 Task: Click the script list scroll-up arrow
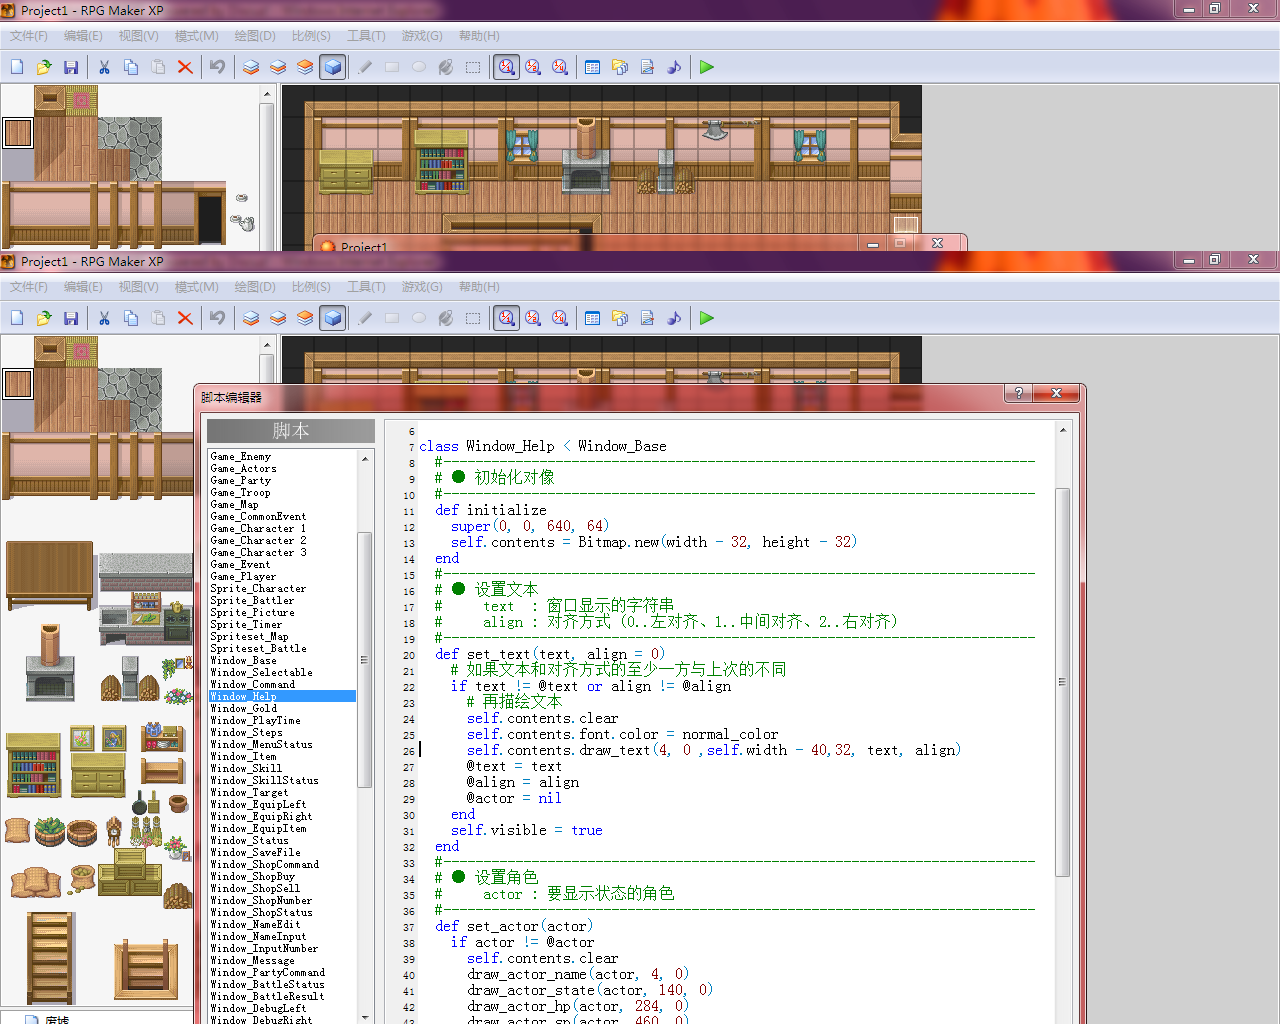365,458
